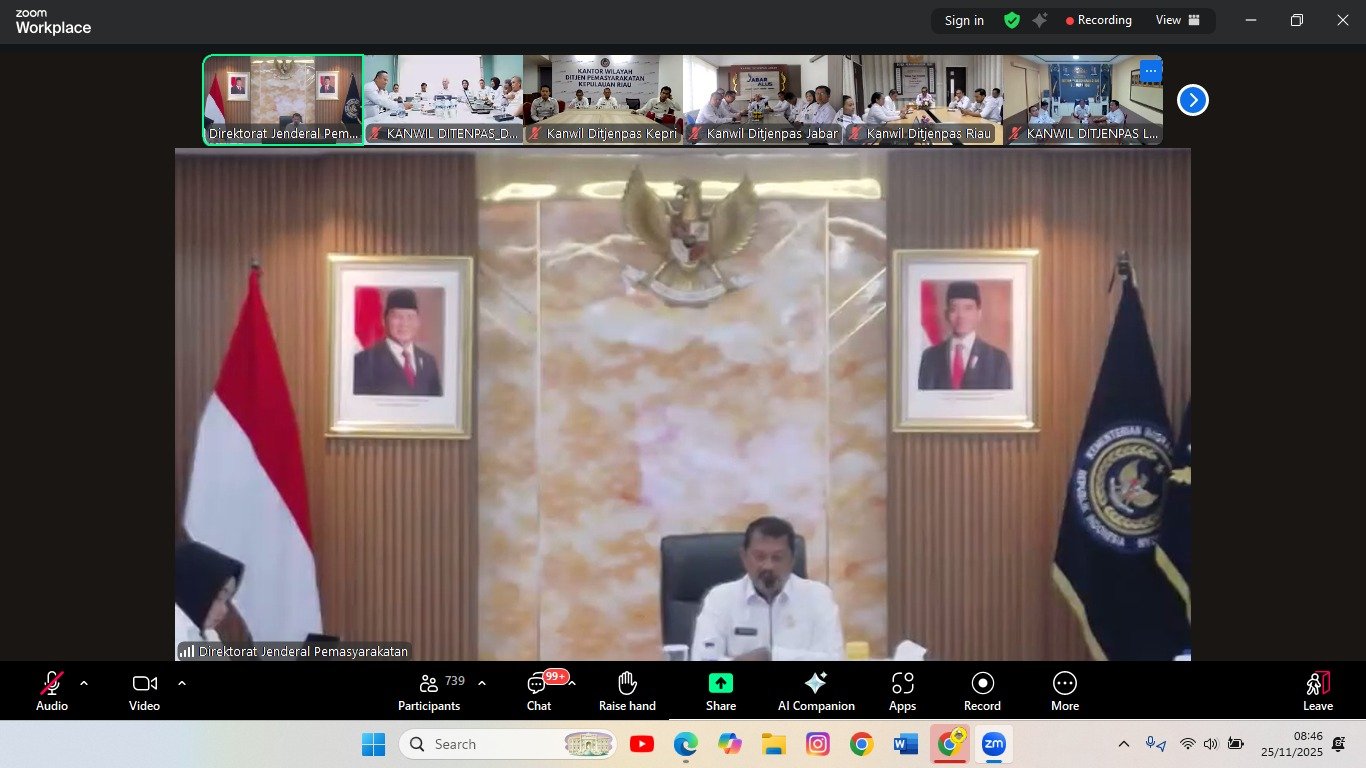The height and width of the screenshot is (768, 1366).
Task: Open the Participants panel
Action: pos(429,690)
